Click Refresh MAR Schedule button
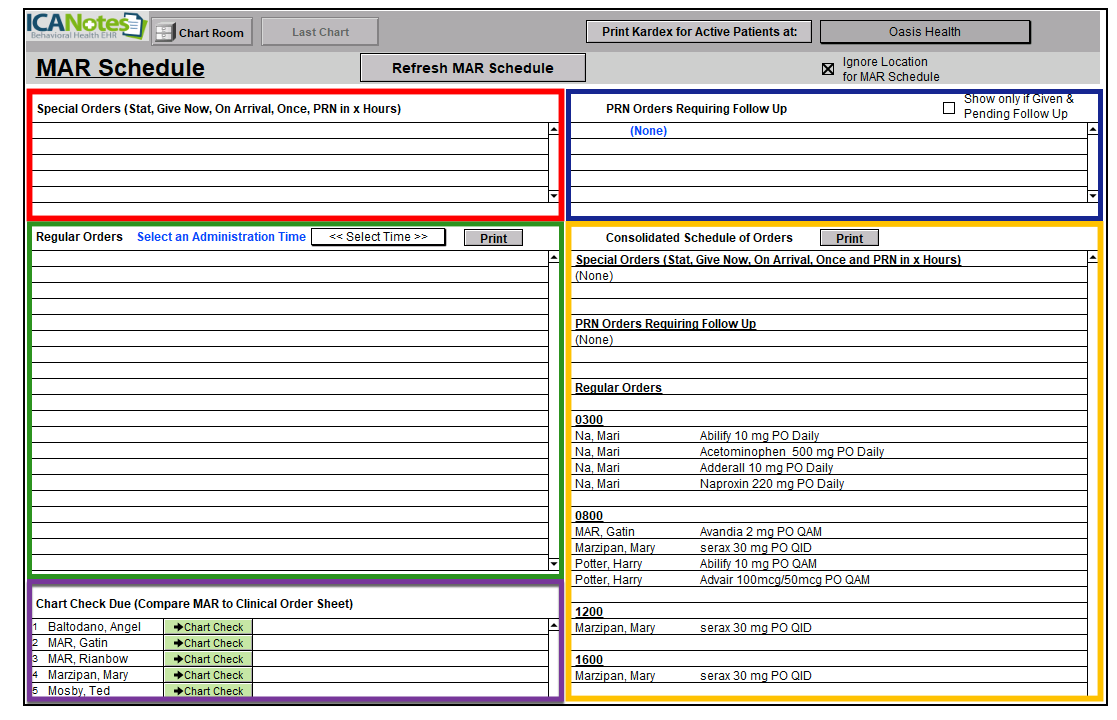The width and height of the screenshot is (1117, 720). [x=472, y=68]
